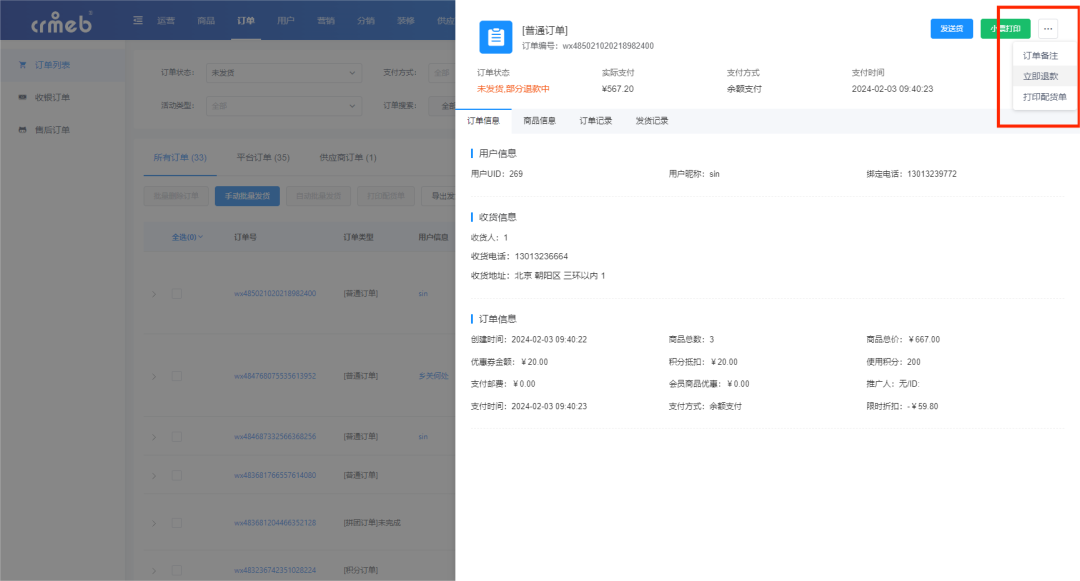Click the 未发货,部分退款中 order status text
The width and height of the screenshot is (1080, 581).
(513, 89)
